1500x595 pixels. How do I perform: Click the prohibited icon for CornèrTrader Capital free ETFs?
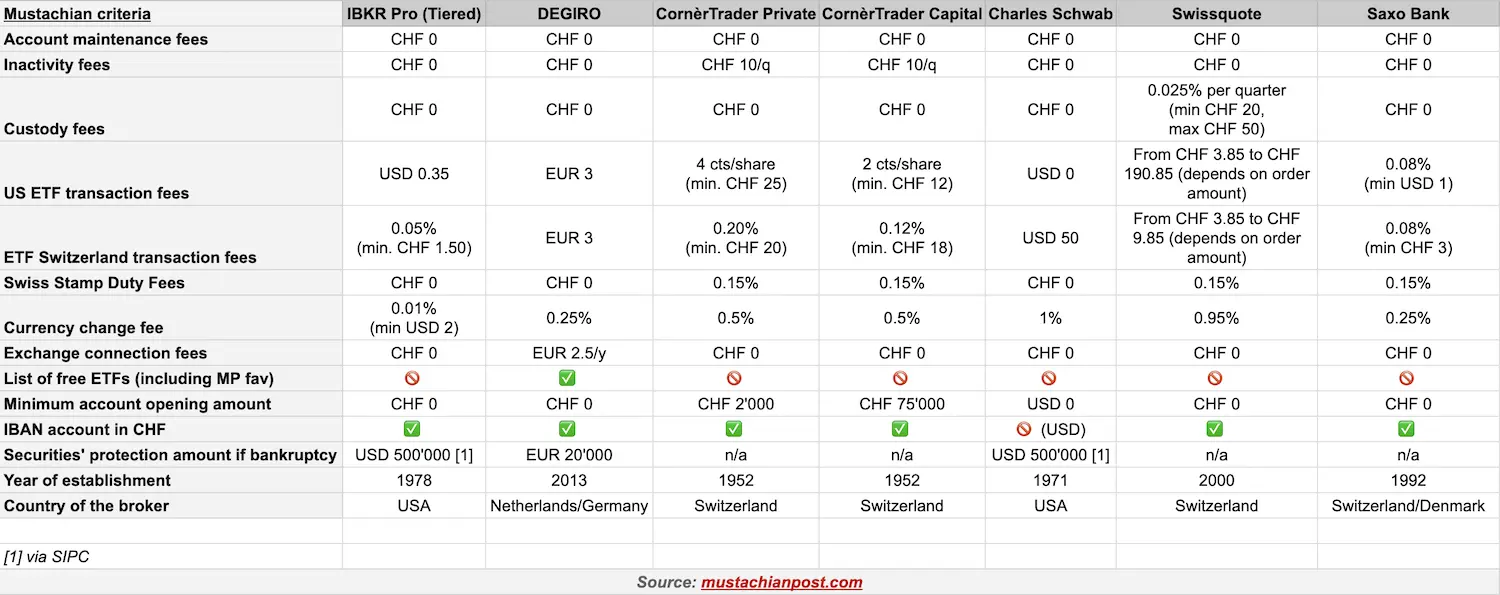pos(901,379)
